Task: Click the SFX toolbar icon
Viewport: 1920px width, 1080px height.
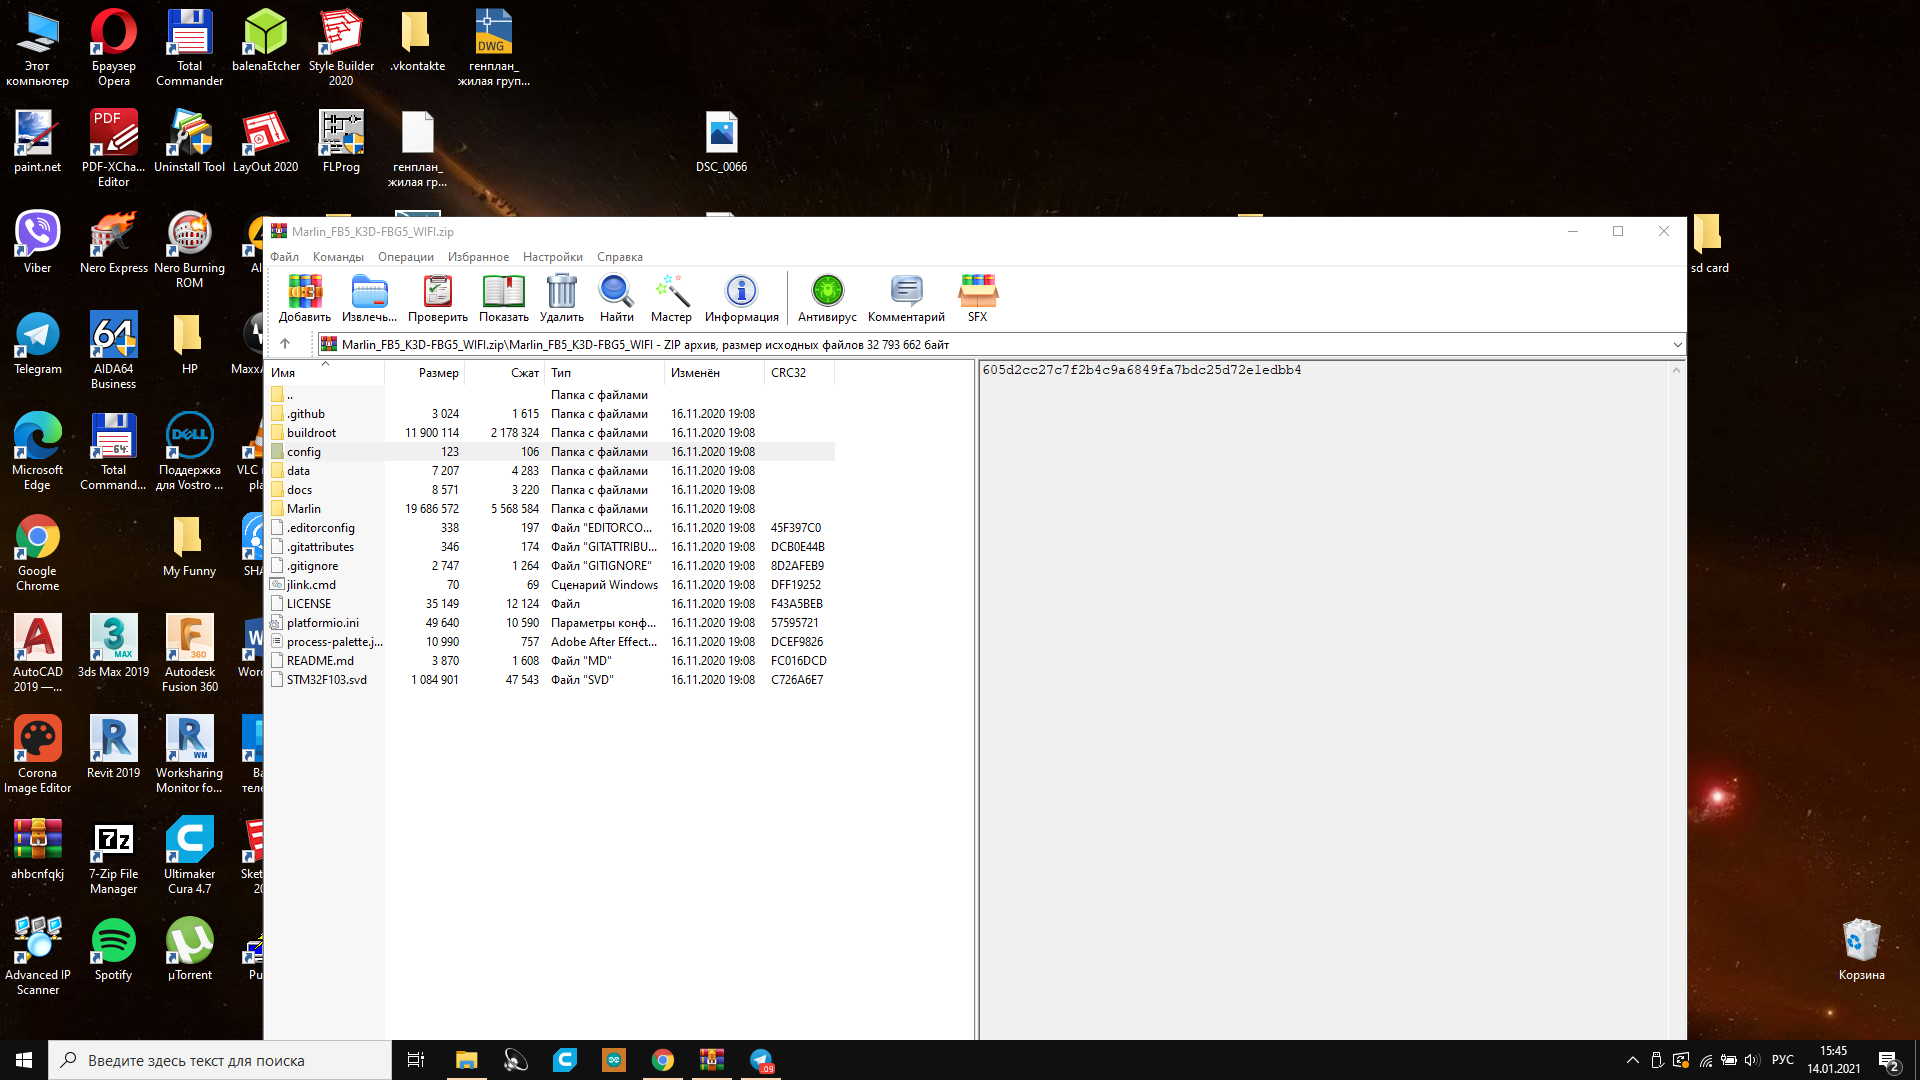Action: click(977, 298)
